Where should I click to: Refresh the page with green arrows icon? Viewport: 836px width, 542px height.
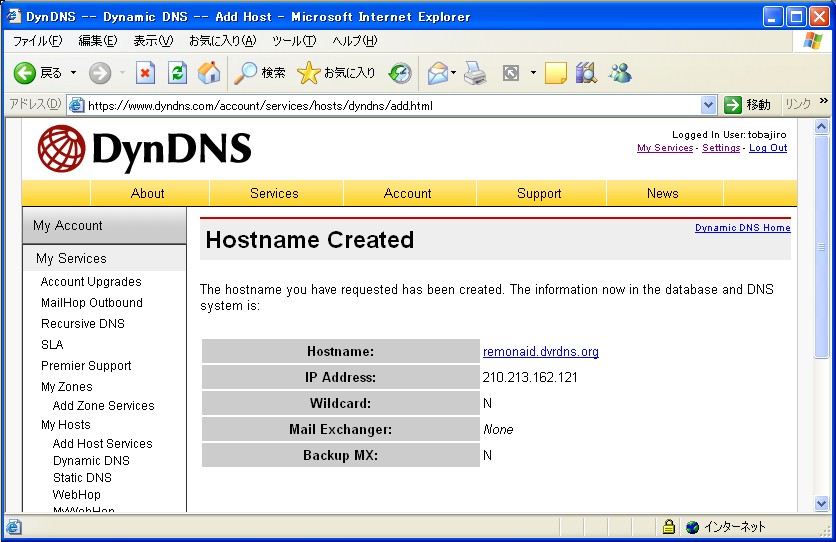177,73
